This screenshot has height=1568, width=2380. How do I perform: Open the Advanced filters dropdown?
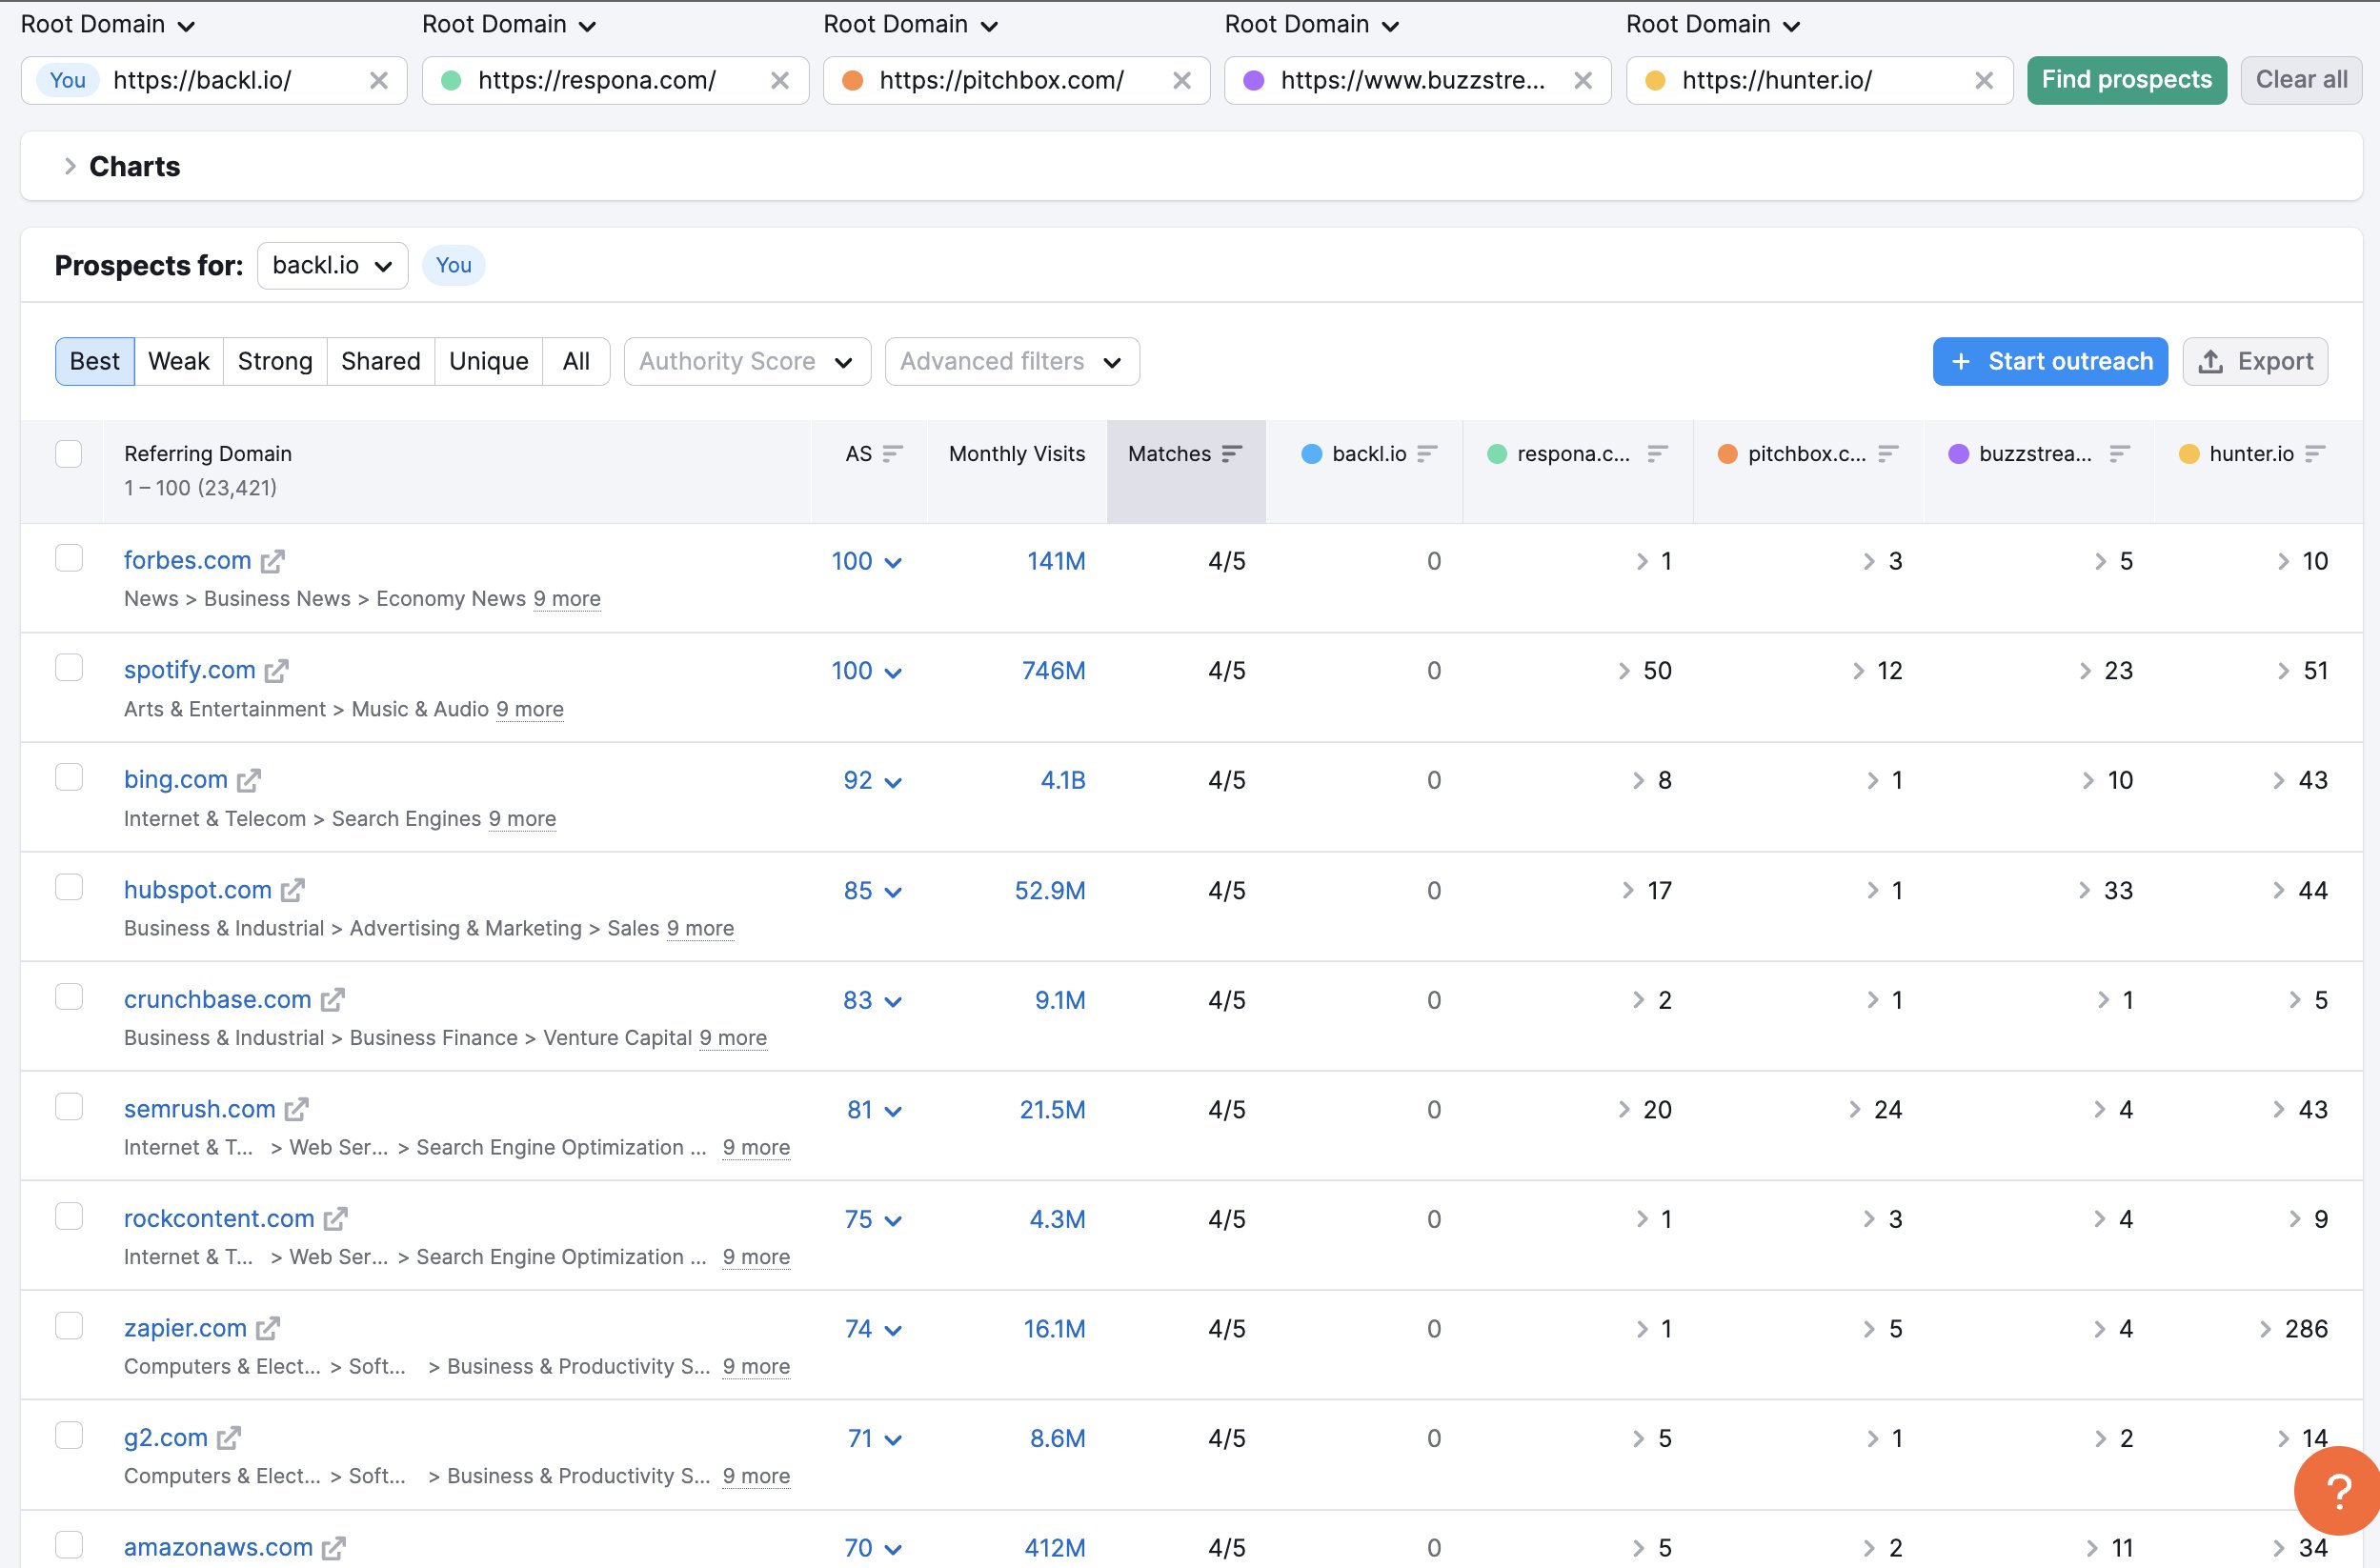[1011, 361]
